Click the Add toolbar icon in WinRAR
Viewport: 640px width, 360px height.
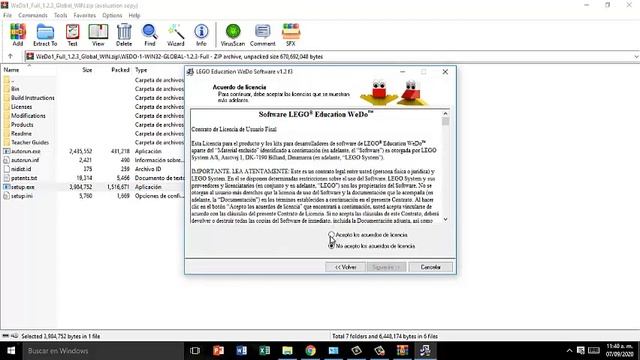(x=18, y=35)
